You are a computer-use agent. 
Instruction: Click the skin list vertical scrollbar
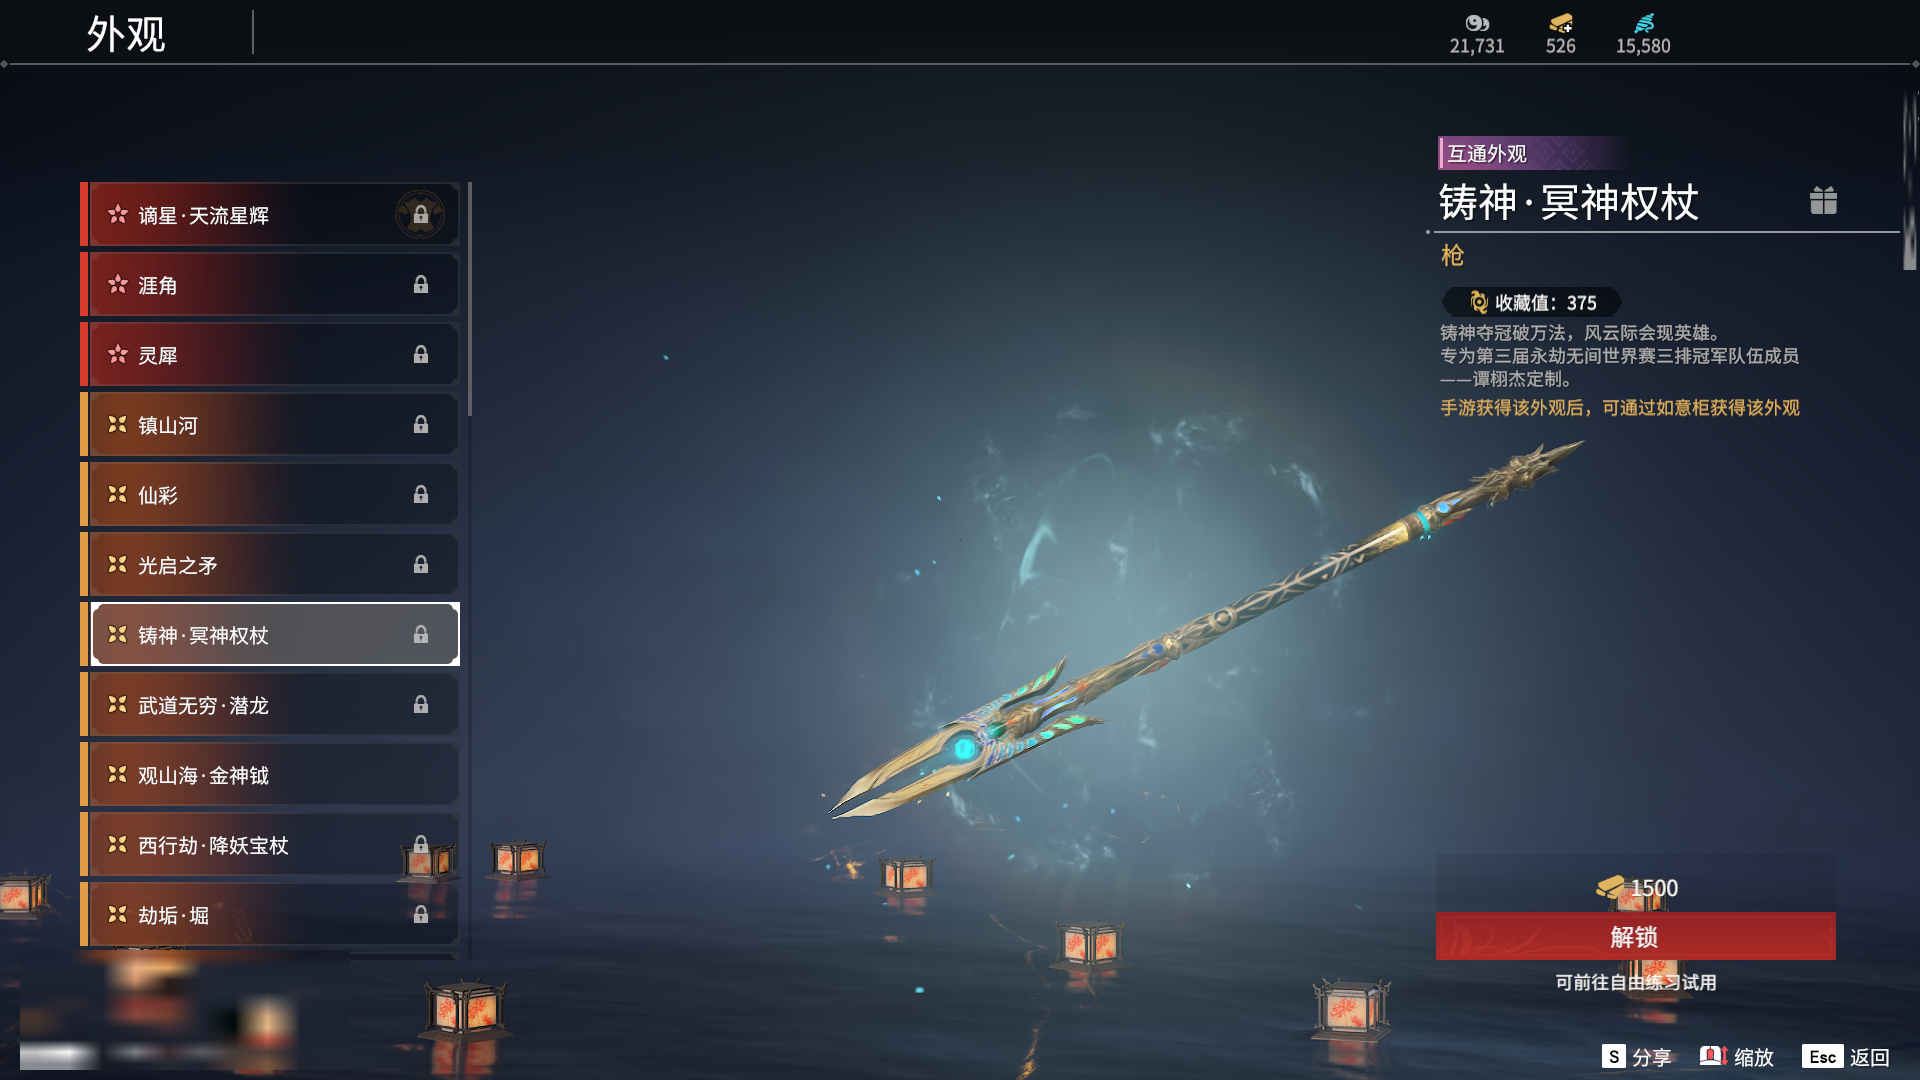pos(469,300)
